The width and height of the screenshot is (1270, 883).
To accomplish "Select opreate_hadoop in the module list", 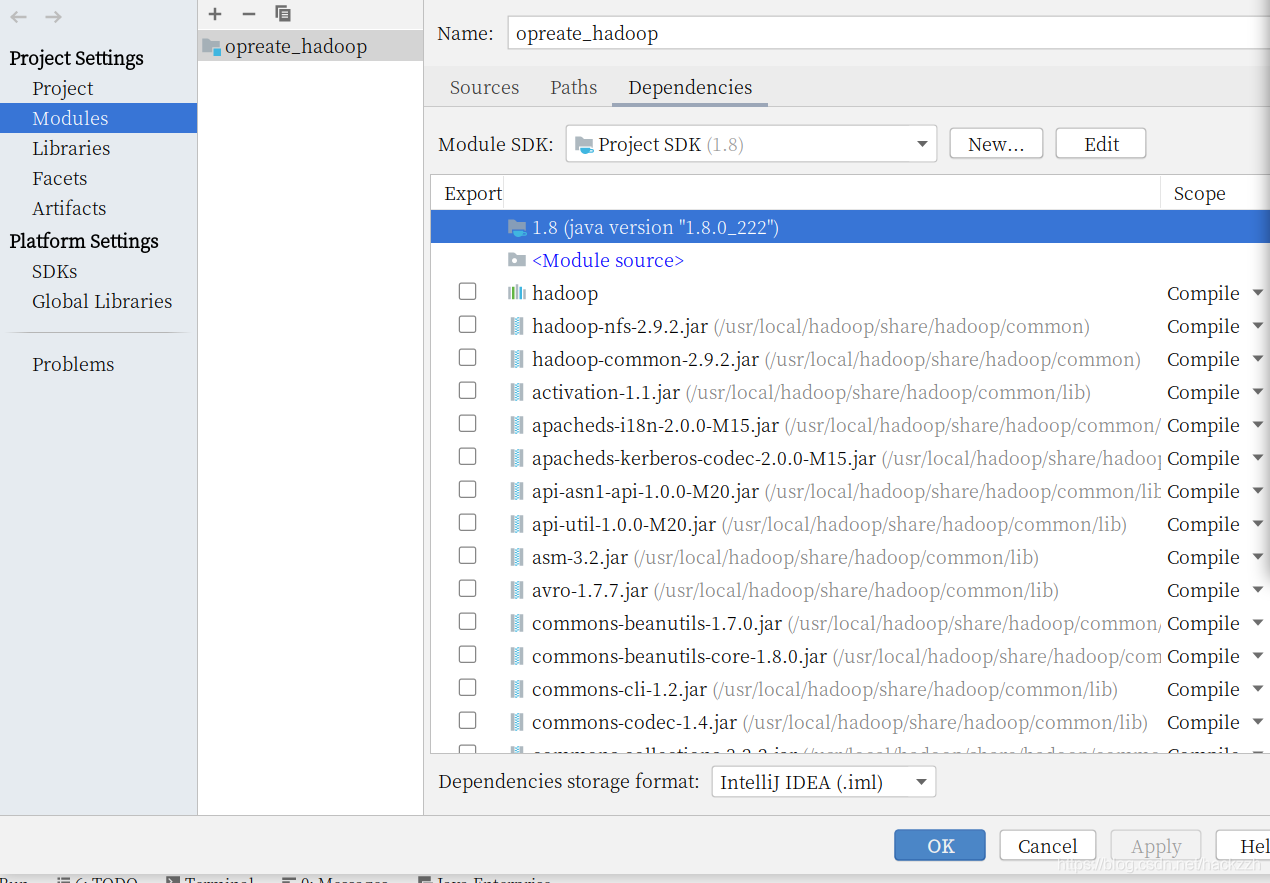I will (x=310, y=46).
